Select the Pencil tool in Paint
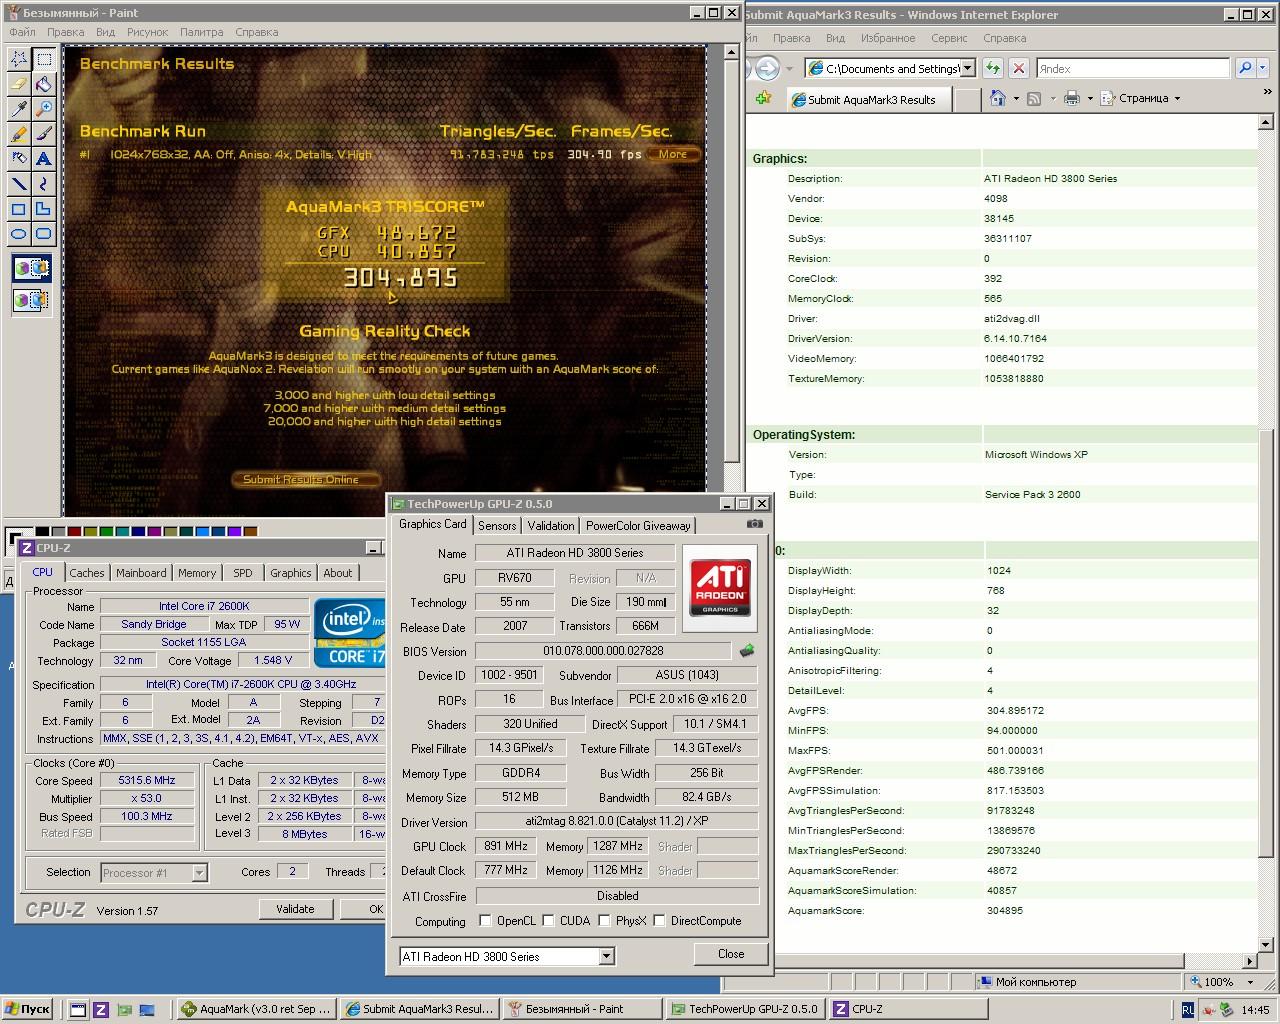Screen dimensions: 1280x1024 18,134
